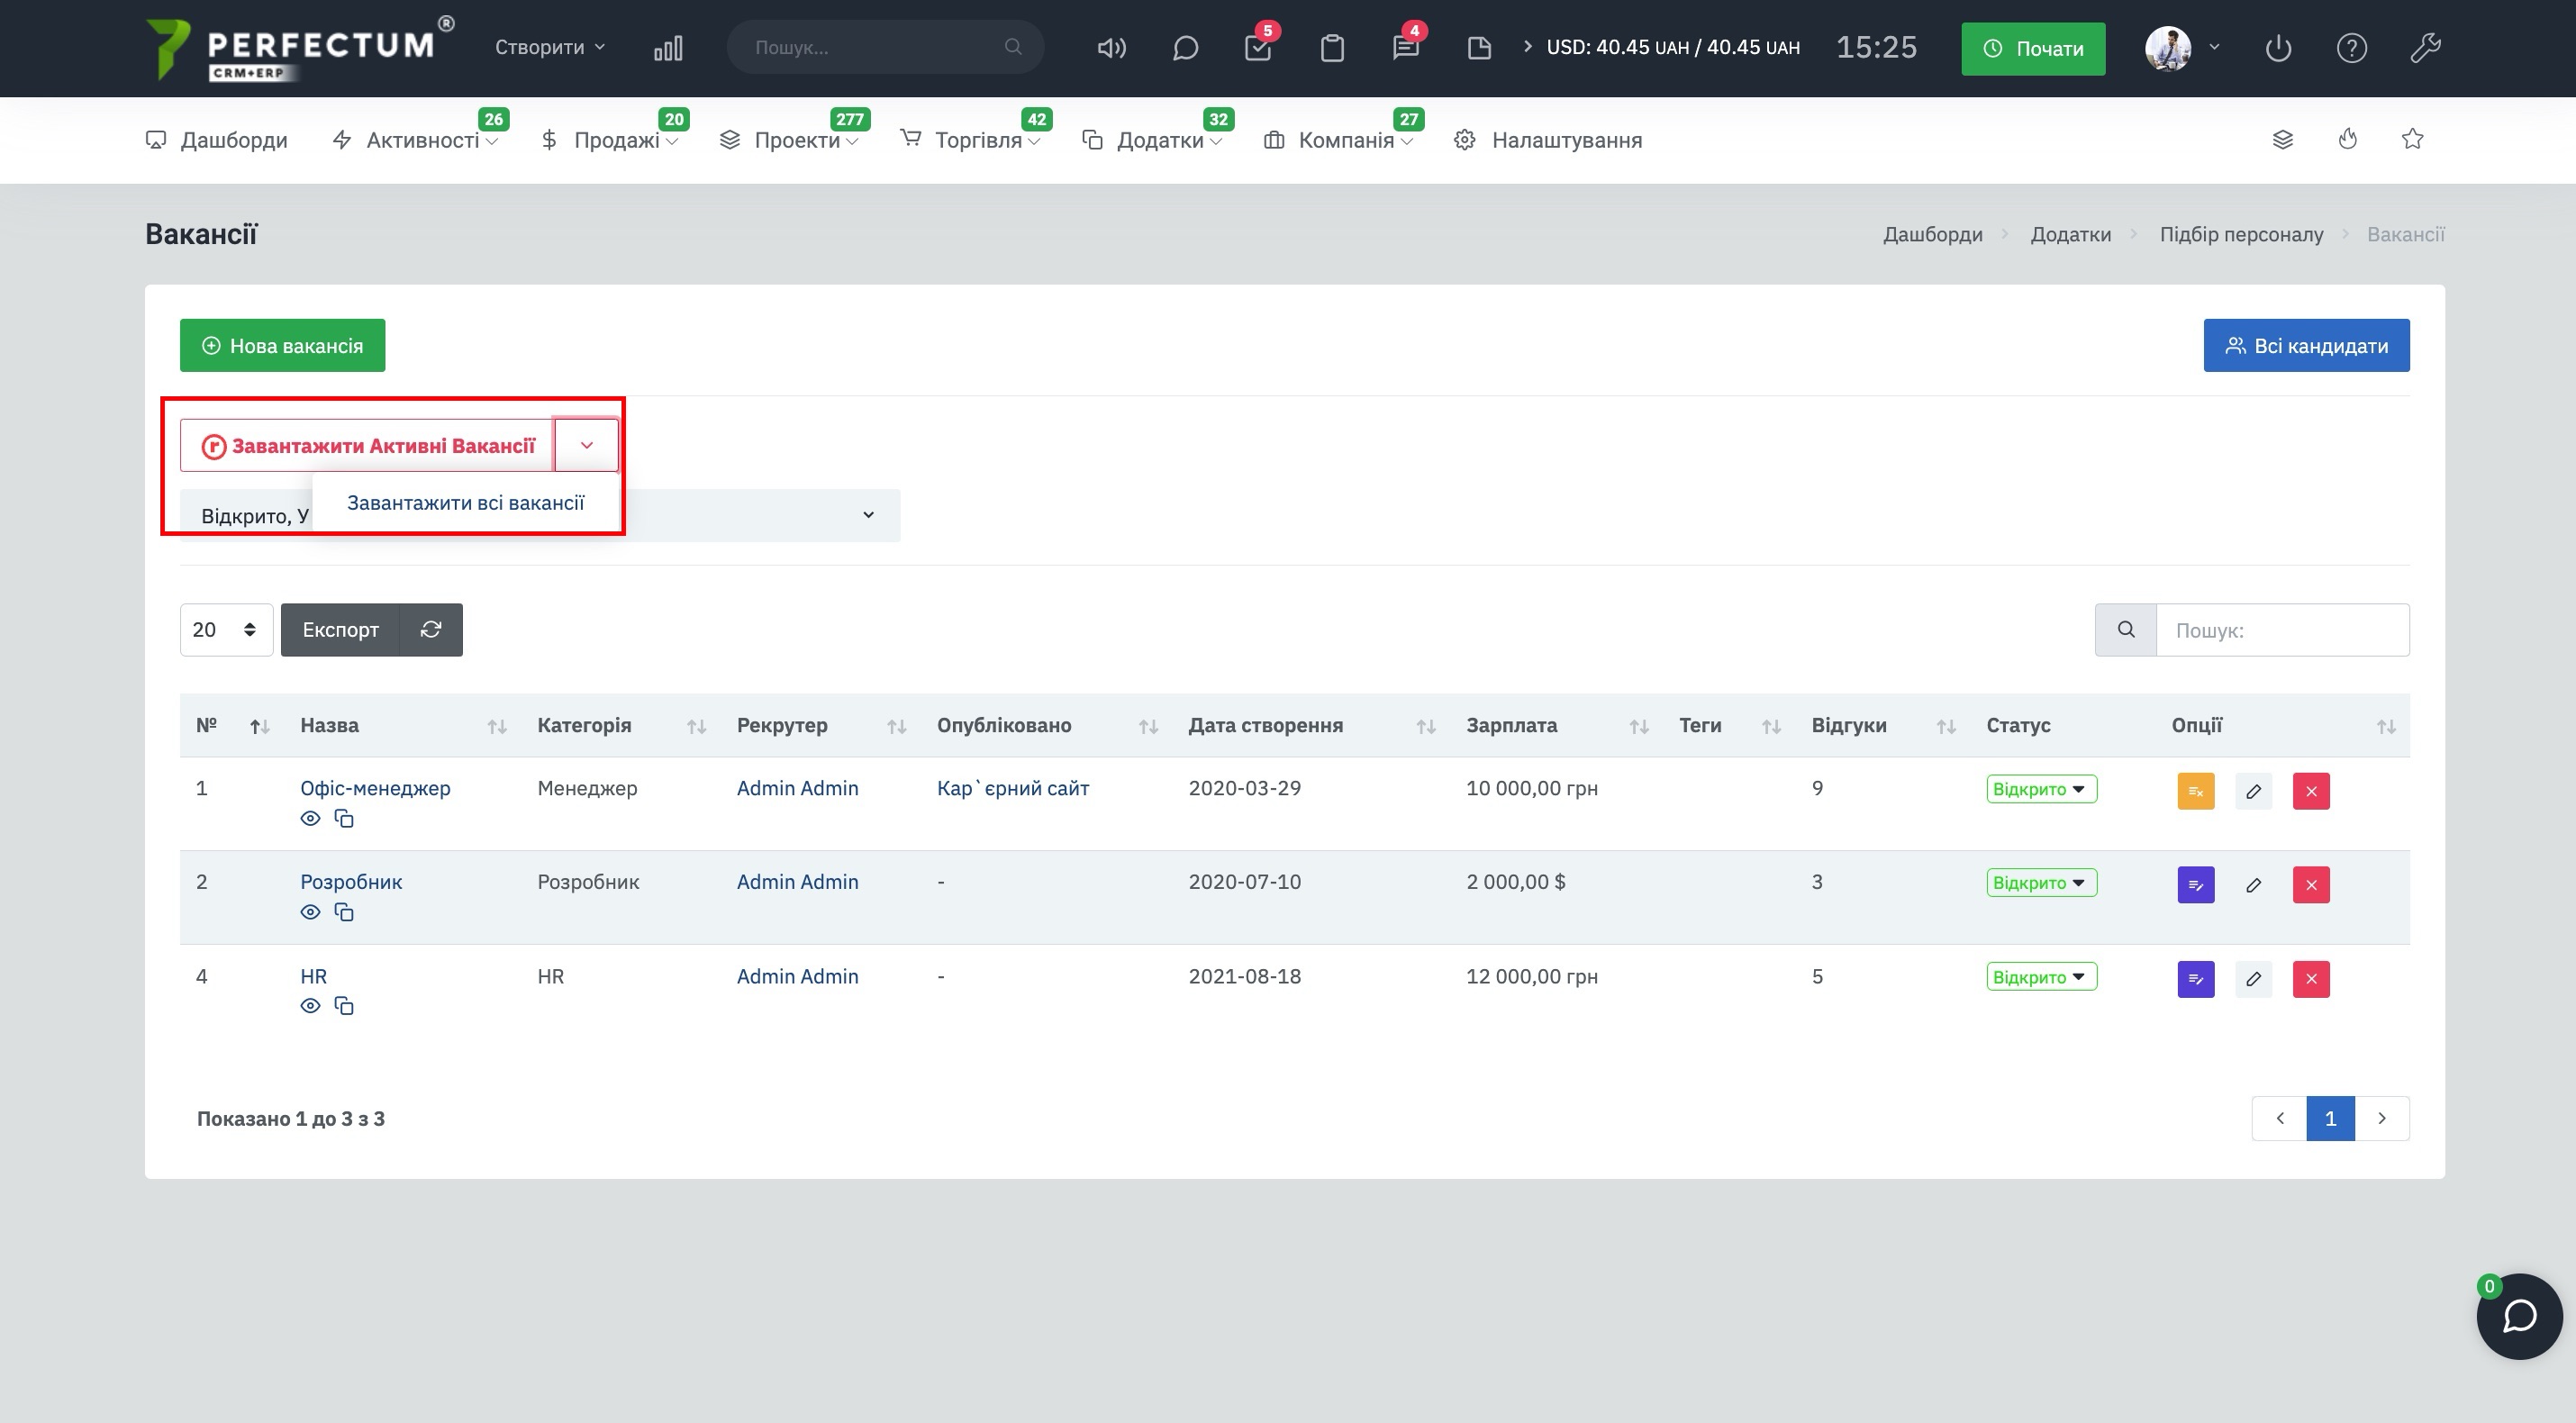The height and width of the screenshot is (1423, 2576).
Task: Click the announcements megaphone icon
Action: pyautogui.click(x=1111, y=48)
